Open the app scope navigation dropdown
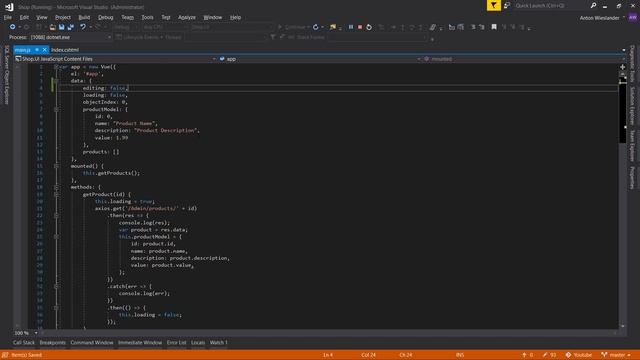640x360 pixels. [x=419, y=59]
